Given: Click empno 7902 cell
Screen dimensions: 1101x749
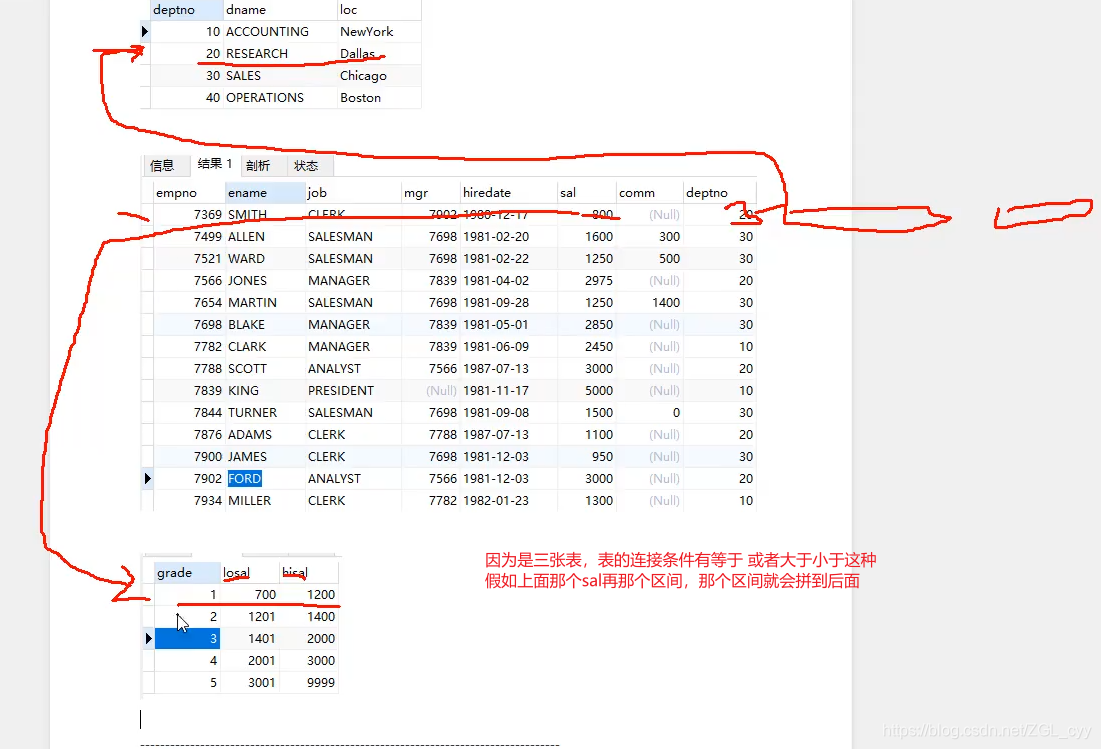Looking at the screenshot, I should (x=190, y=479).
